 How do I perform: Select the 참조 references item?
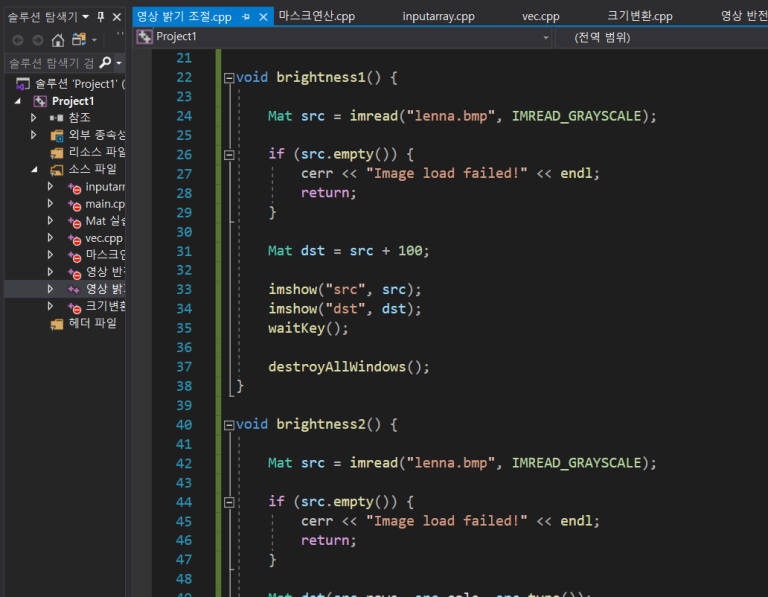[79, 118]
